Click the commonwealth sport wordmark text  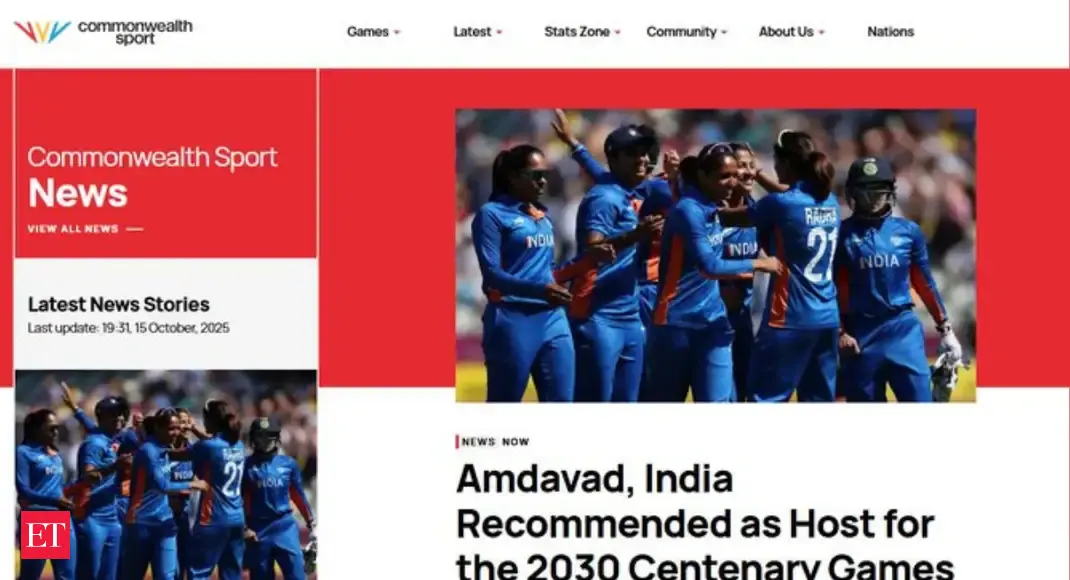click(135, 32)
